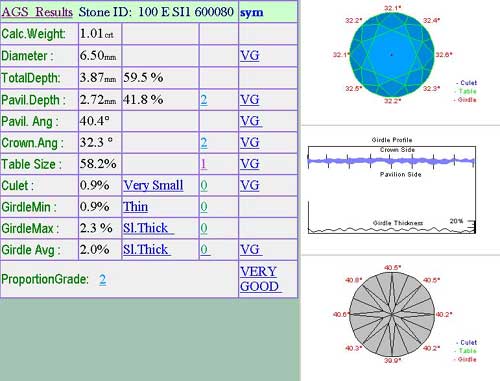The width and height of the screenshot is (500, 381).
Task: Click the 32.6° crown angle label
Action: tap(444, 55)
